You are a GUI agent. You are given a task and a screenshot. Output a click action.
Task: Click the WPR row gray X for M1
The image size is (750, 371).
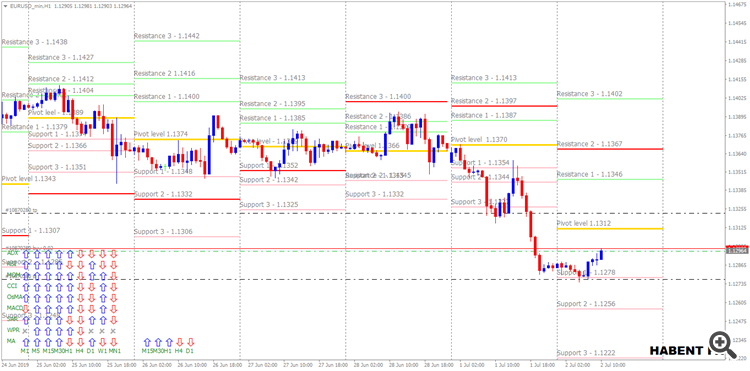coord(25,331)
